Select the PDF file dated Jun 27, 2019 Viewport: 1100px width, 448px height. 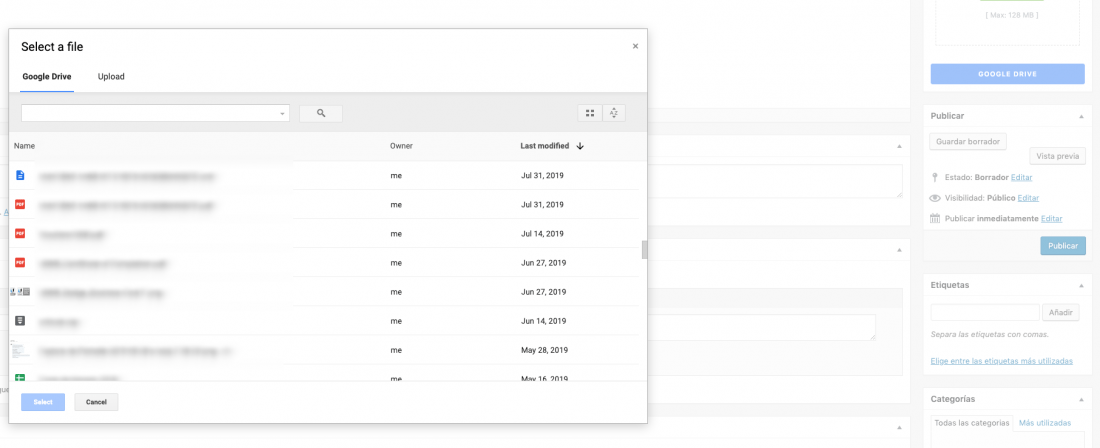20,263
